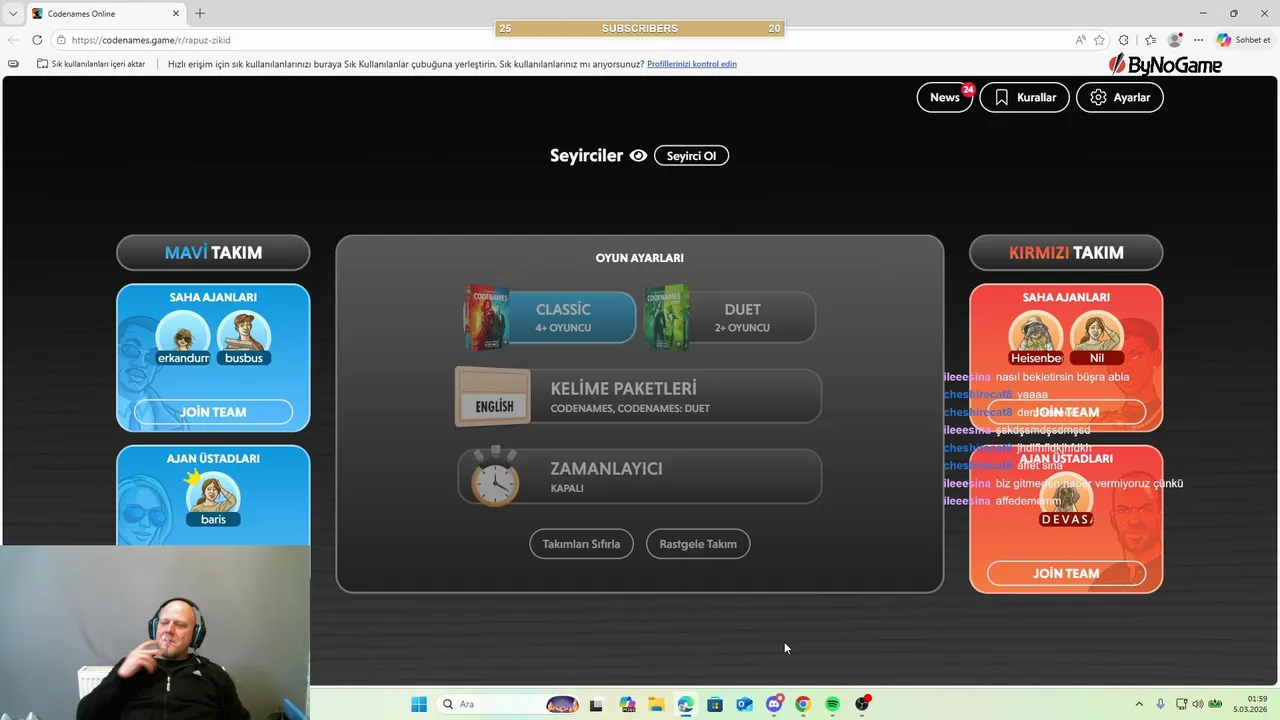Click the SUBSCRIBERS progress bar overlay
1280x720 pixels.
pos(640,28)
